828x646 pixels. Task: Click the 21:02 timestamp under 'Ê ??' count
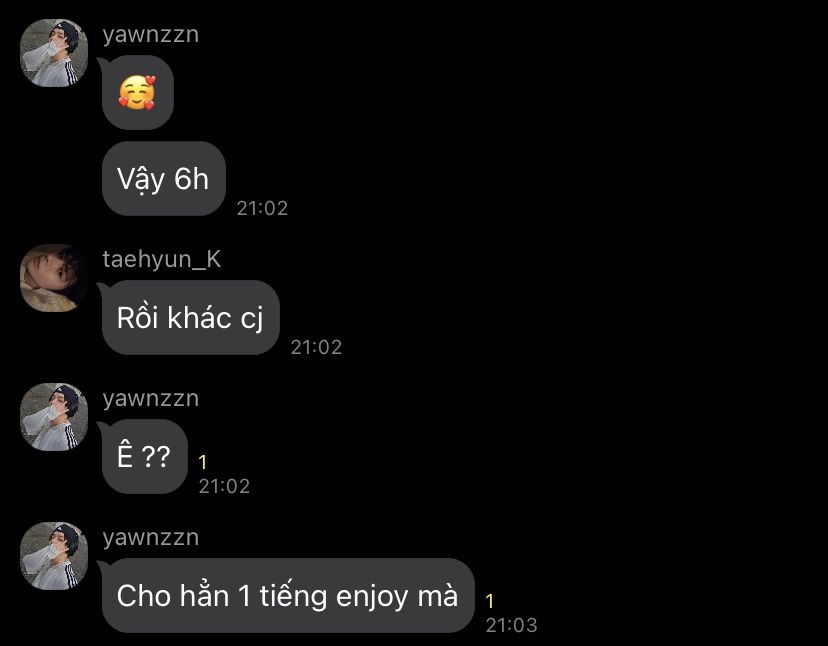click(x=224, y=486)
